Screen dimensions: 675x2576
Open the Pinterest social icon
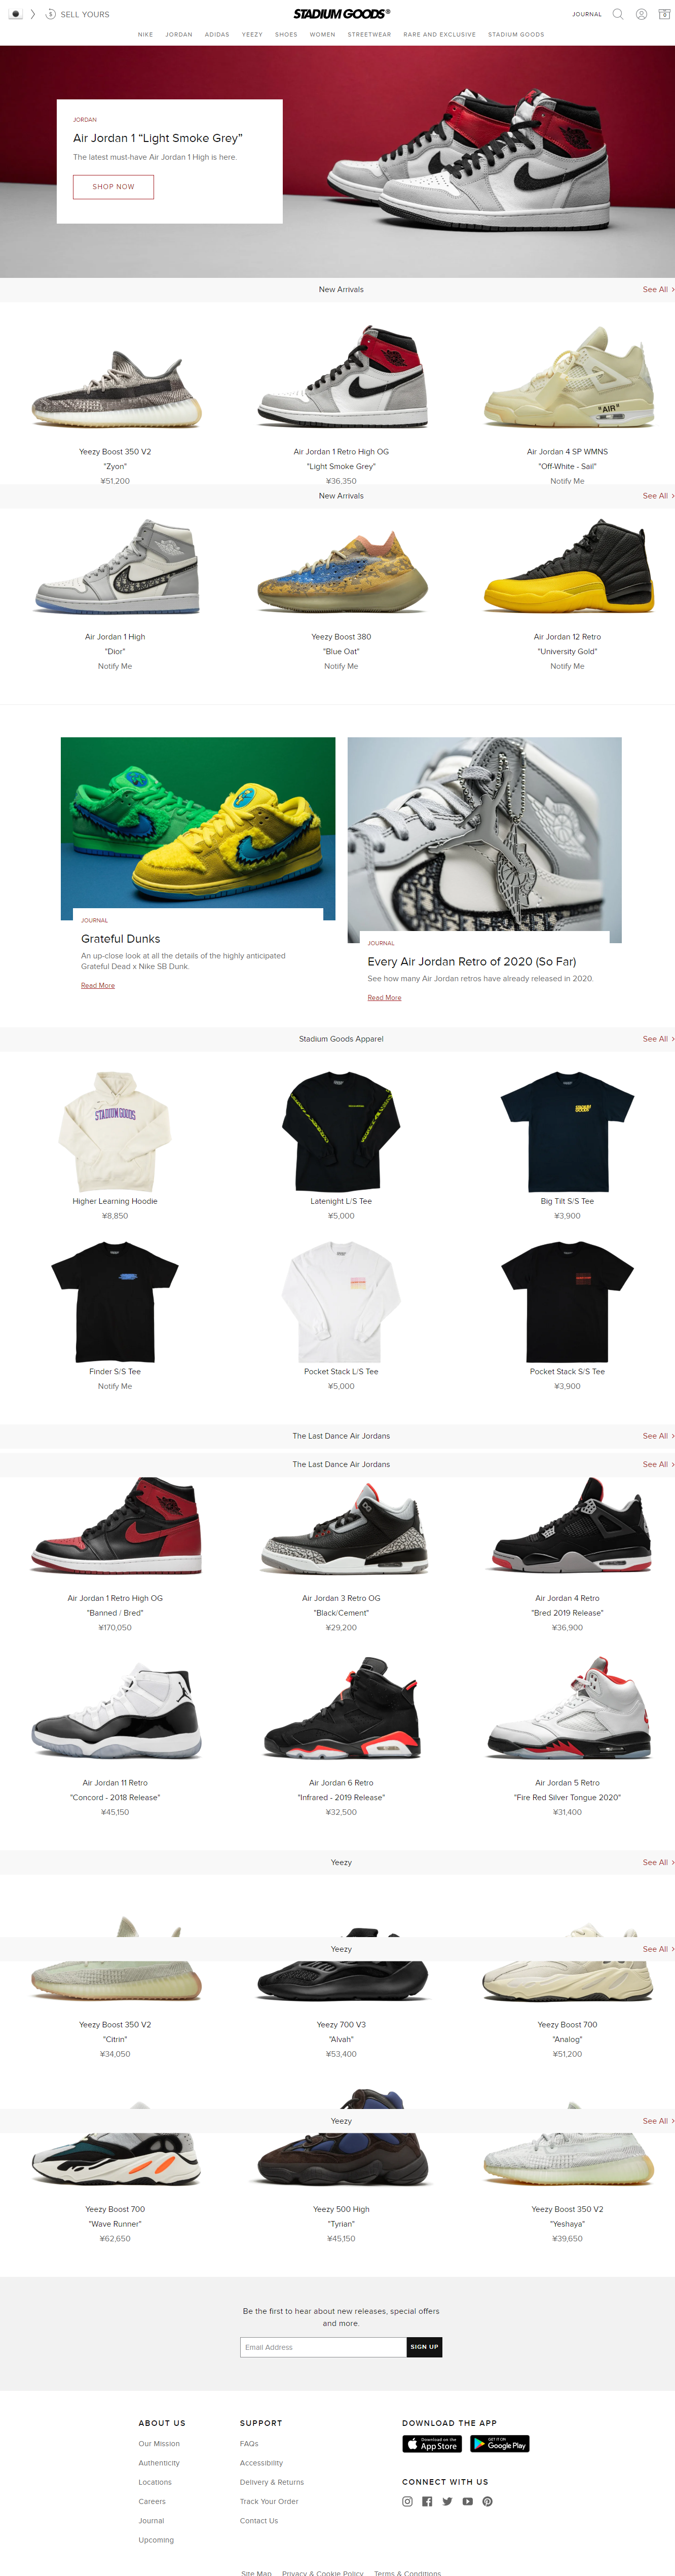point(487,2501)
